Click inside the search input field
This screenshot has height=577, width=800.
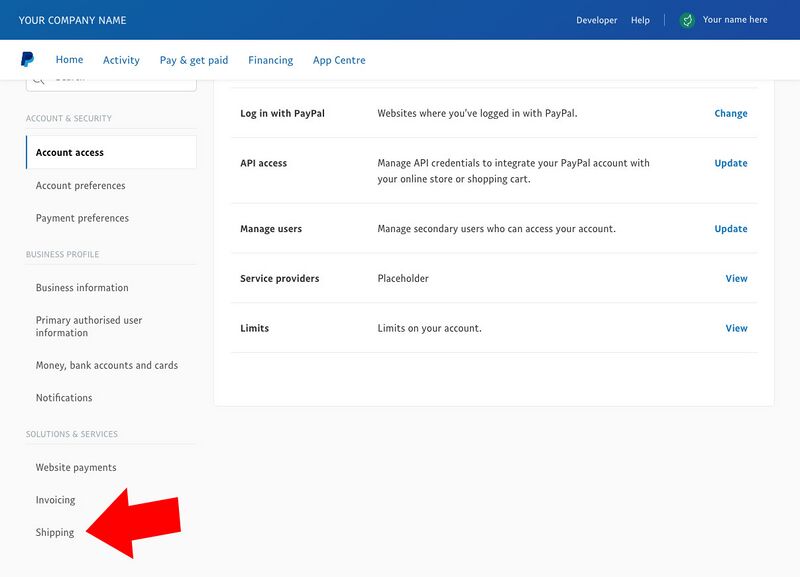(x=120, y=77)
